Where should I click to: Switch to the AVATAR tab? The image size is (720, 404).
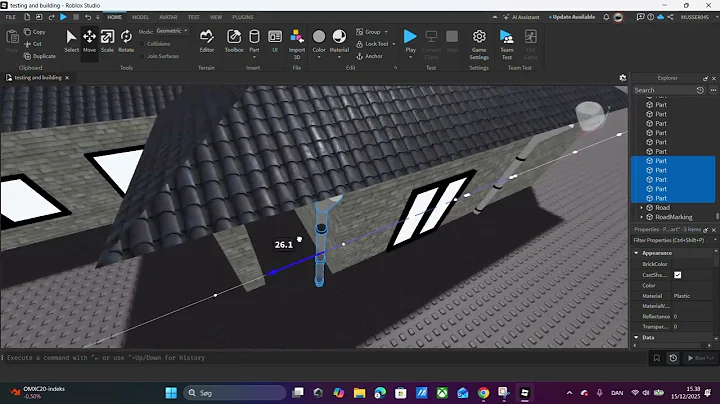click(168, 17)
